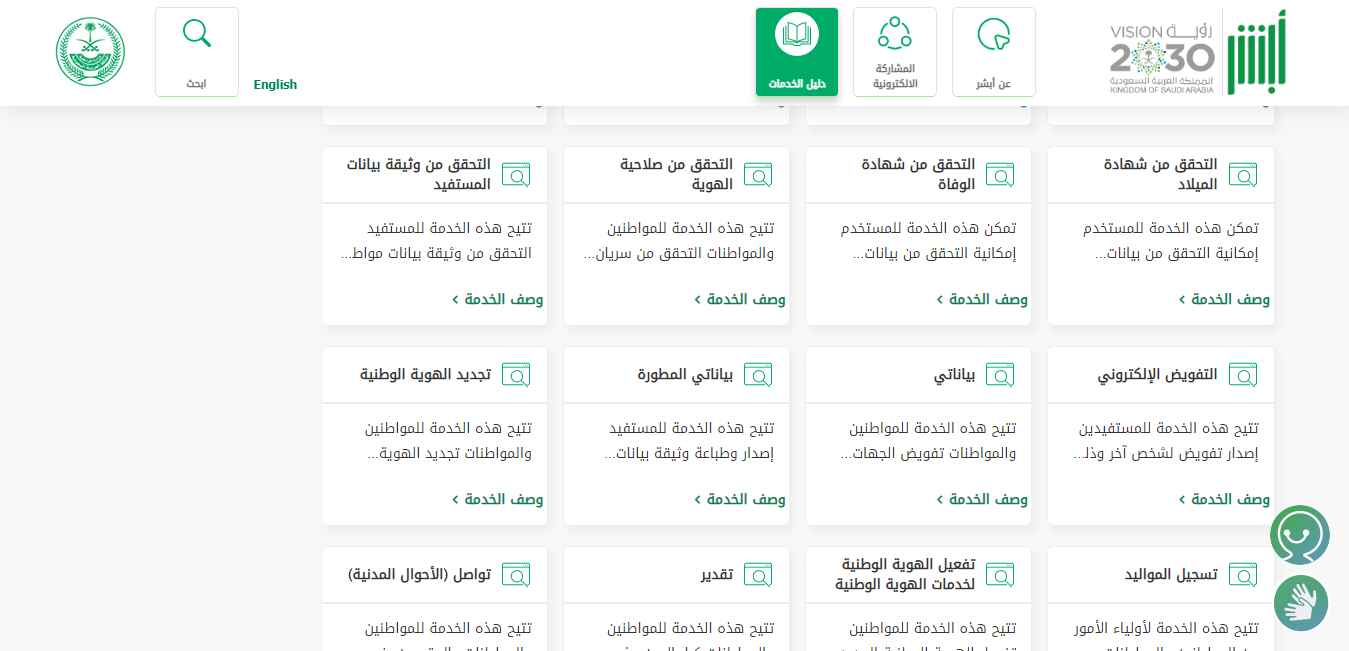Open تواصل (الأحوال المدنية) service card
The image size is (1349, 651).
click(x=419, y=575)
